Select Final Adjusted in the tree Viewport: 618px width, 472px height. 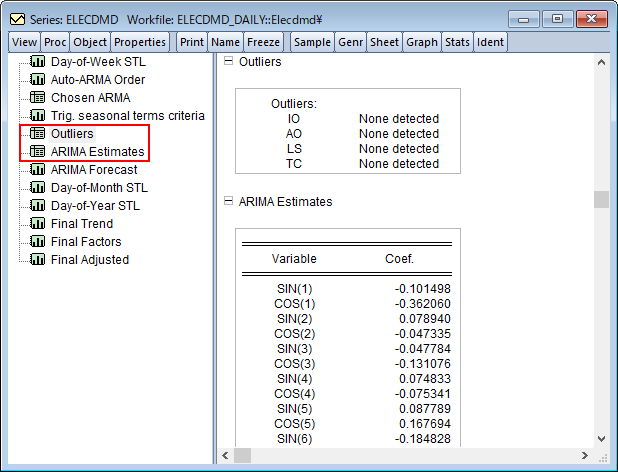click(x=90, y=260)
